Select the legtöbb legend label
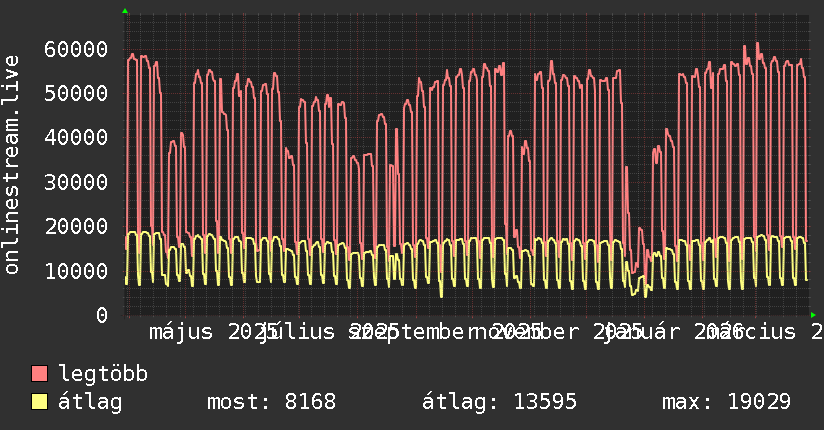 tap(103, 375)
